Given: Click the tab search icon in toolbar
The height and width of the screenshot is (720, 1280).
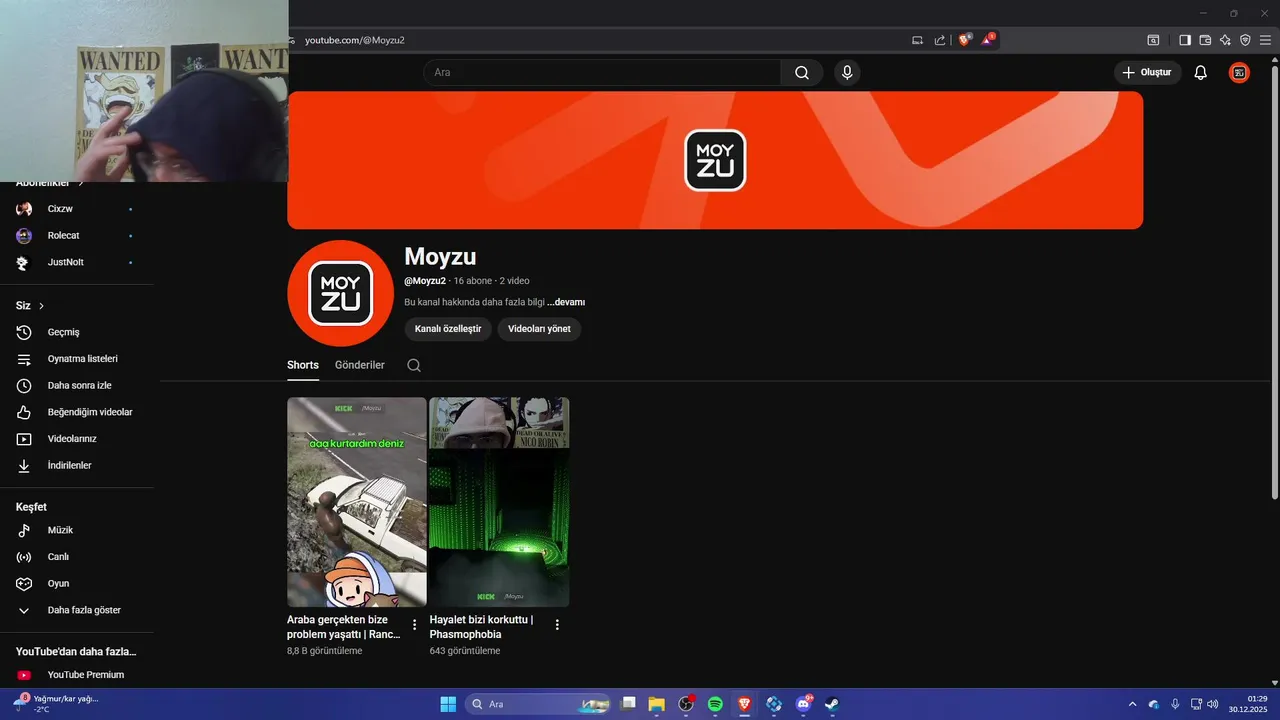Looking at the screenshot, I should pyautogui.click(x=1153, y=40).
